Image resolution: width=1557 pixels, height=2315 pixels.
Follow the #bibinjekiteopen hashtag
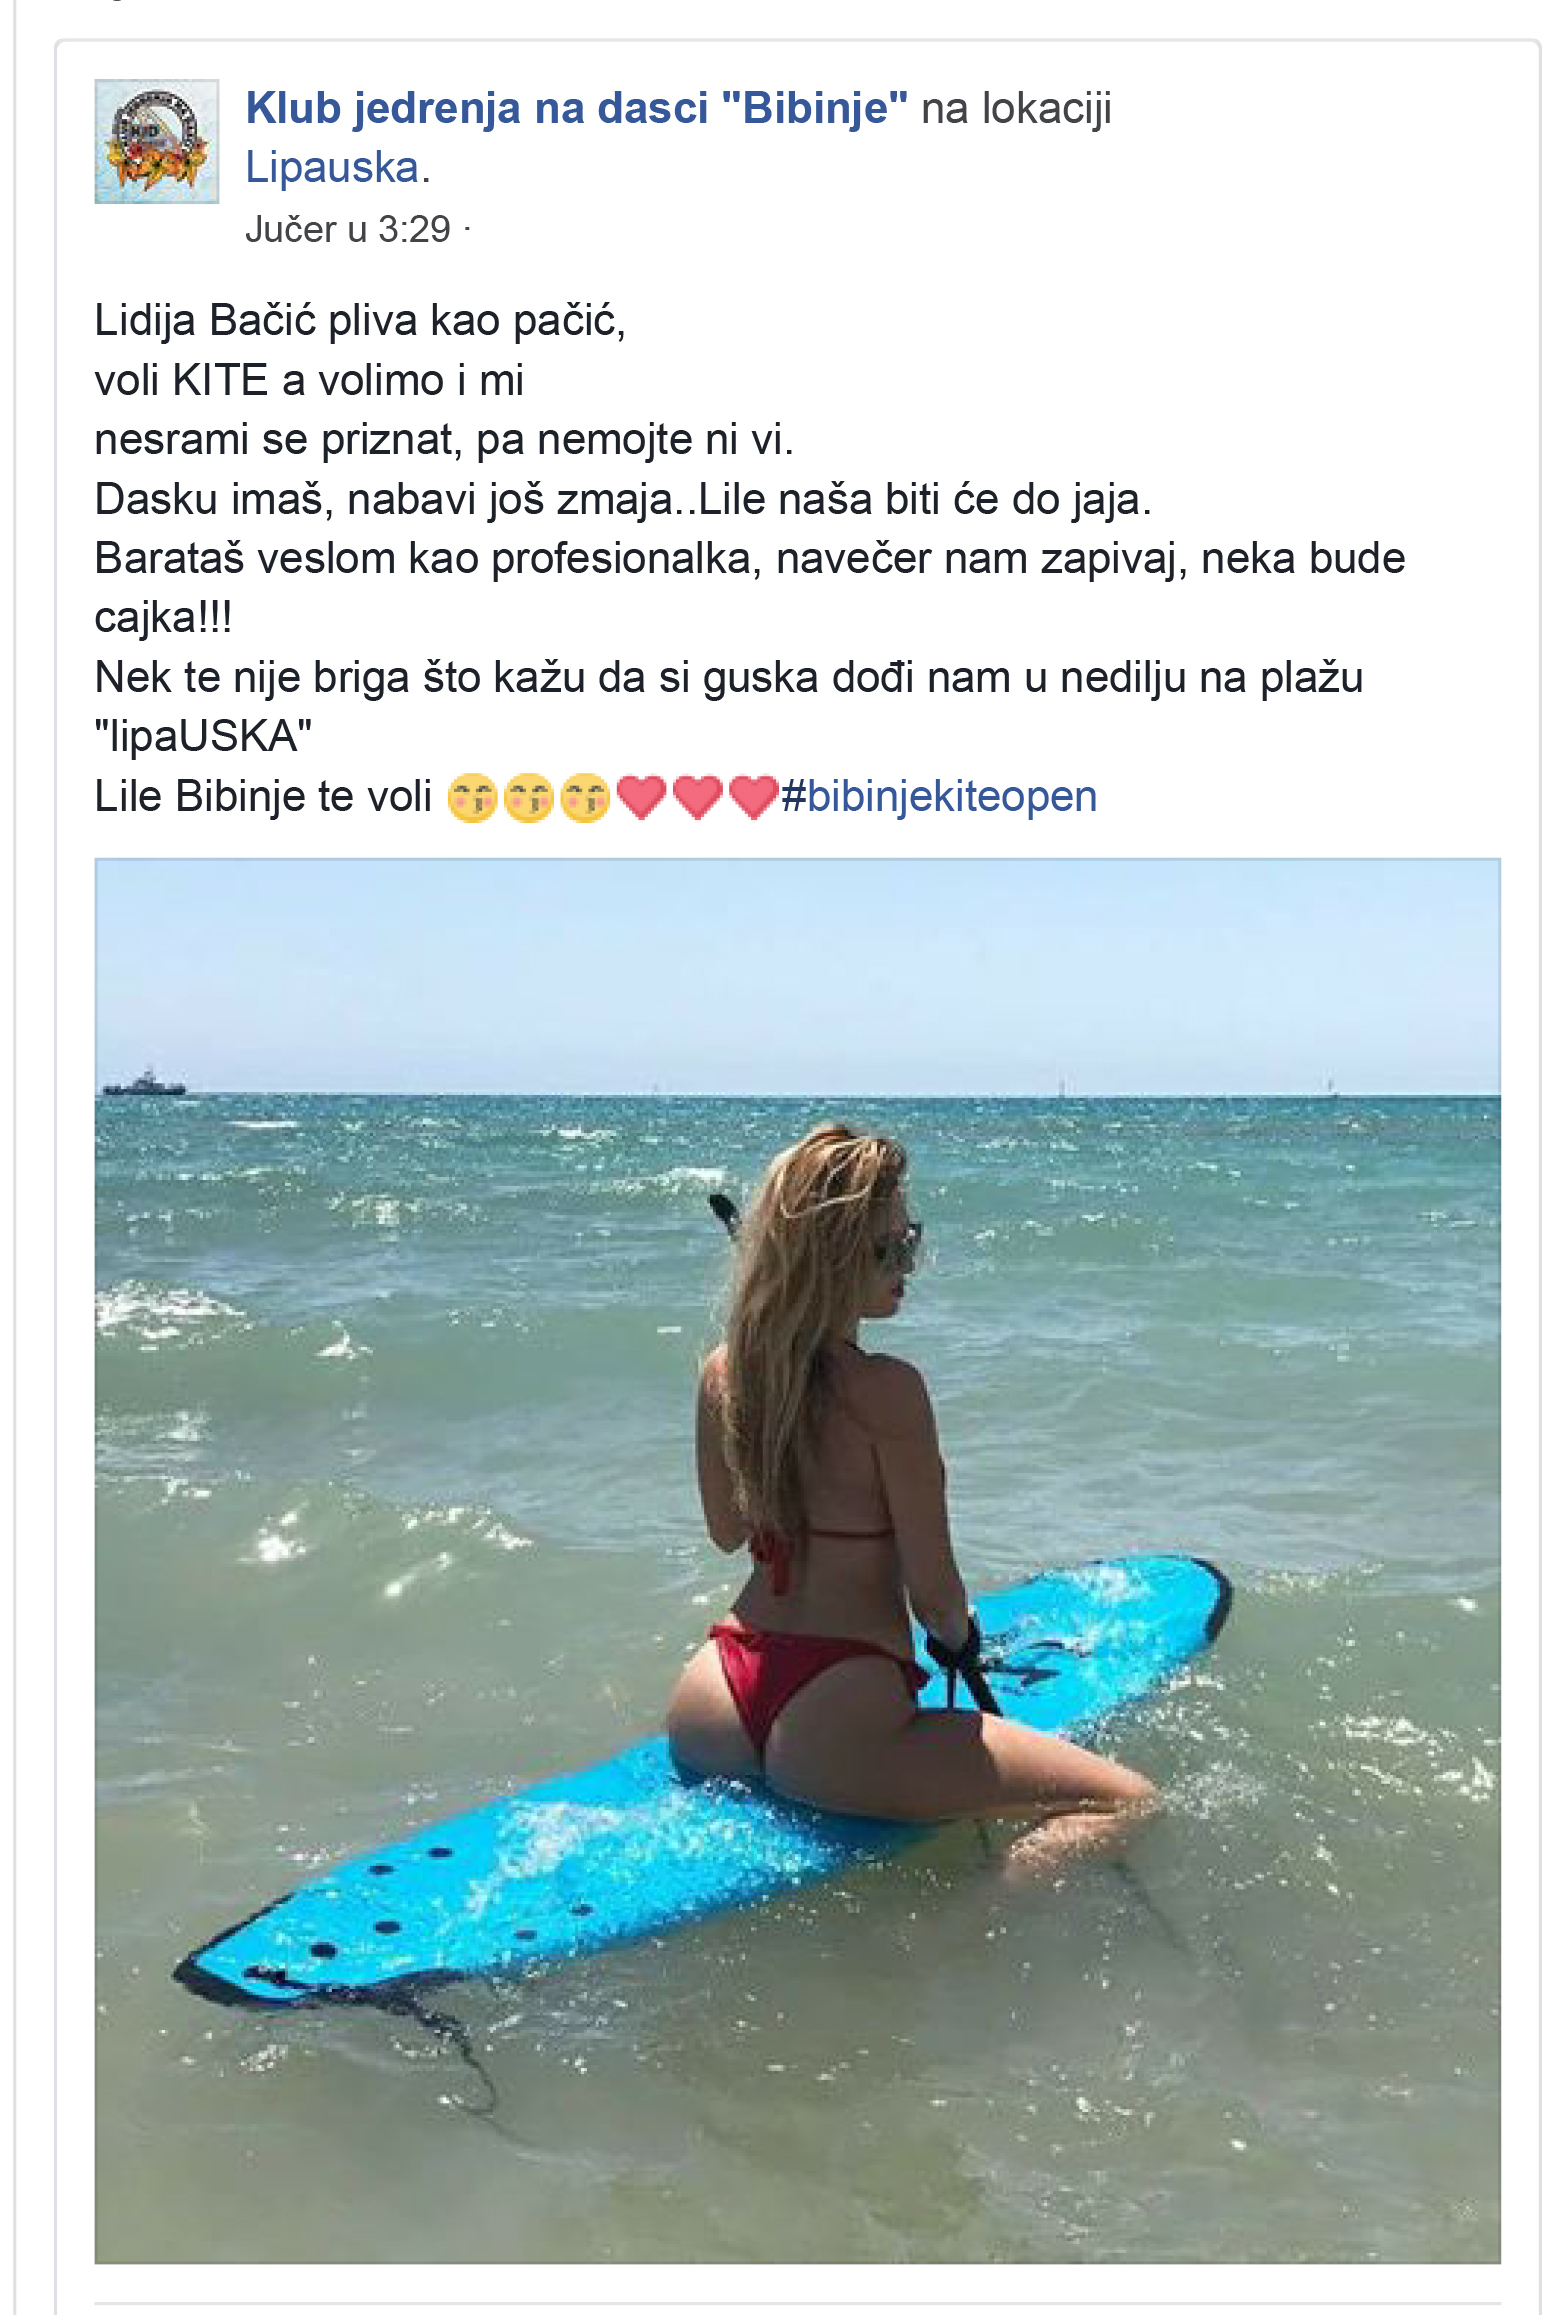(939, 797)
